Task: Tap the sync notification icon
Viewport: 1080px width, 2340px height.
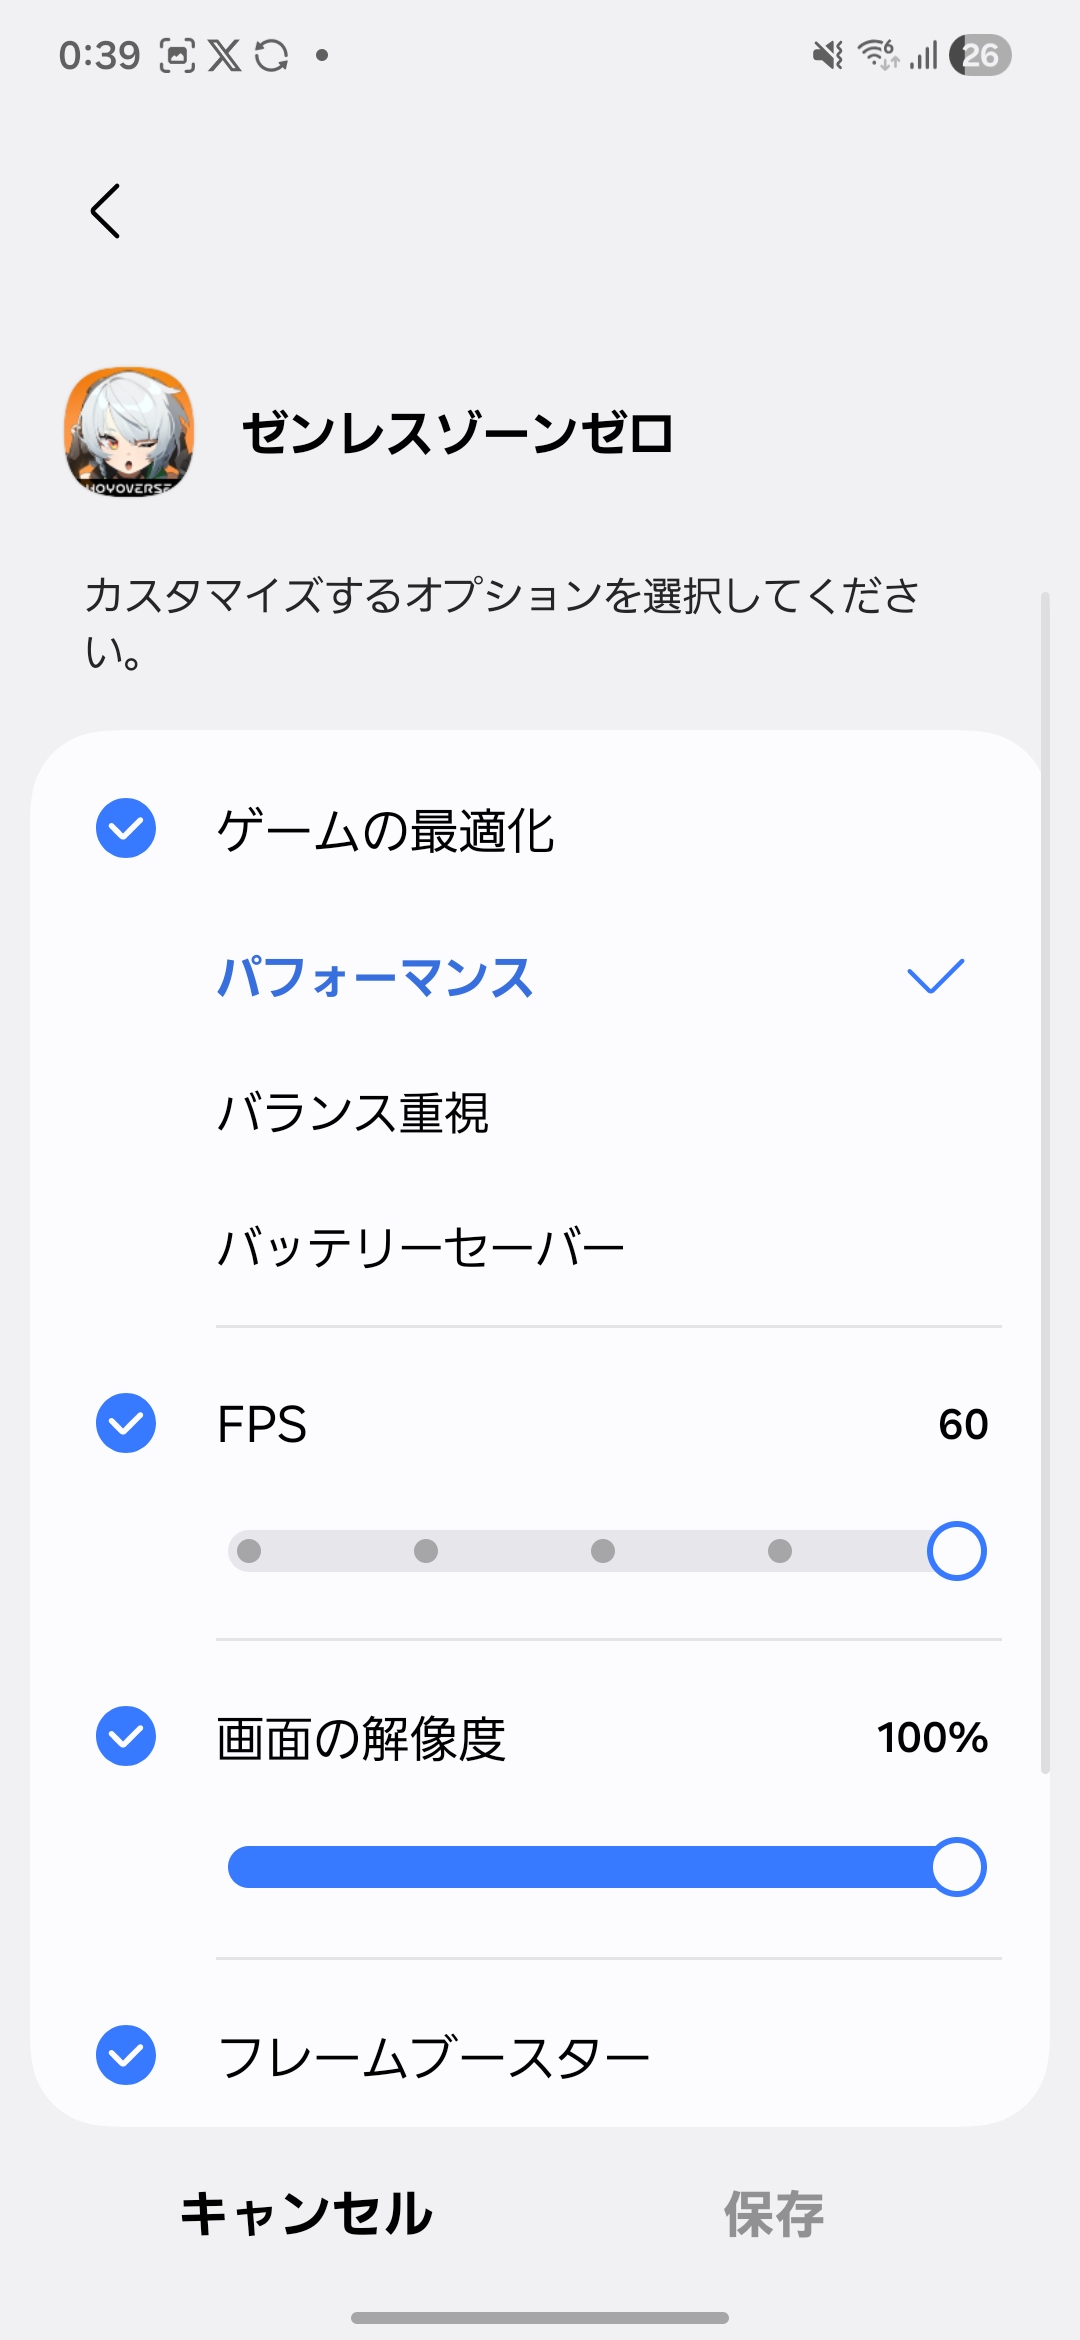Action: coord(271,56)
